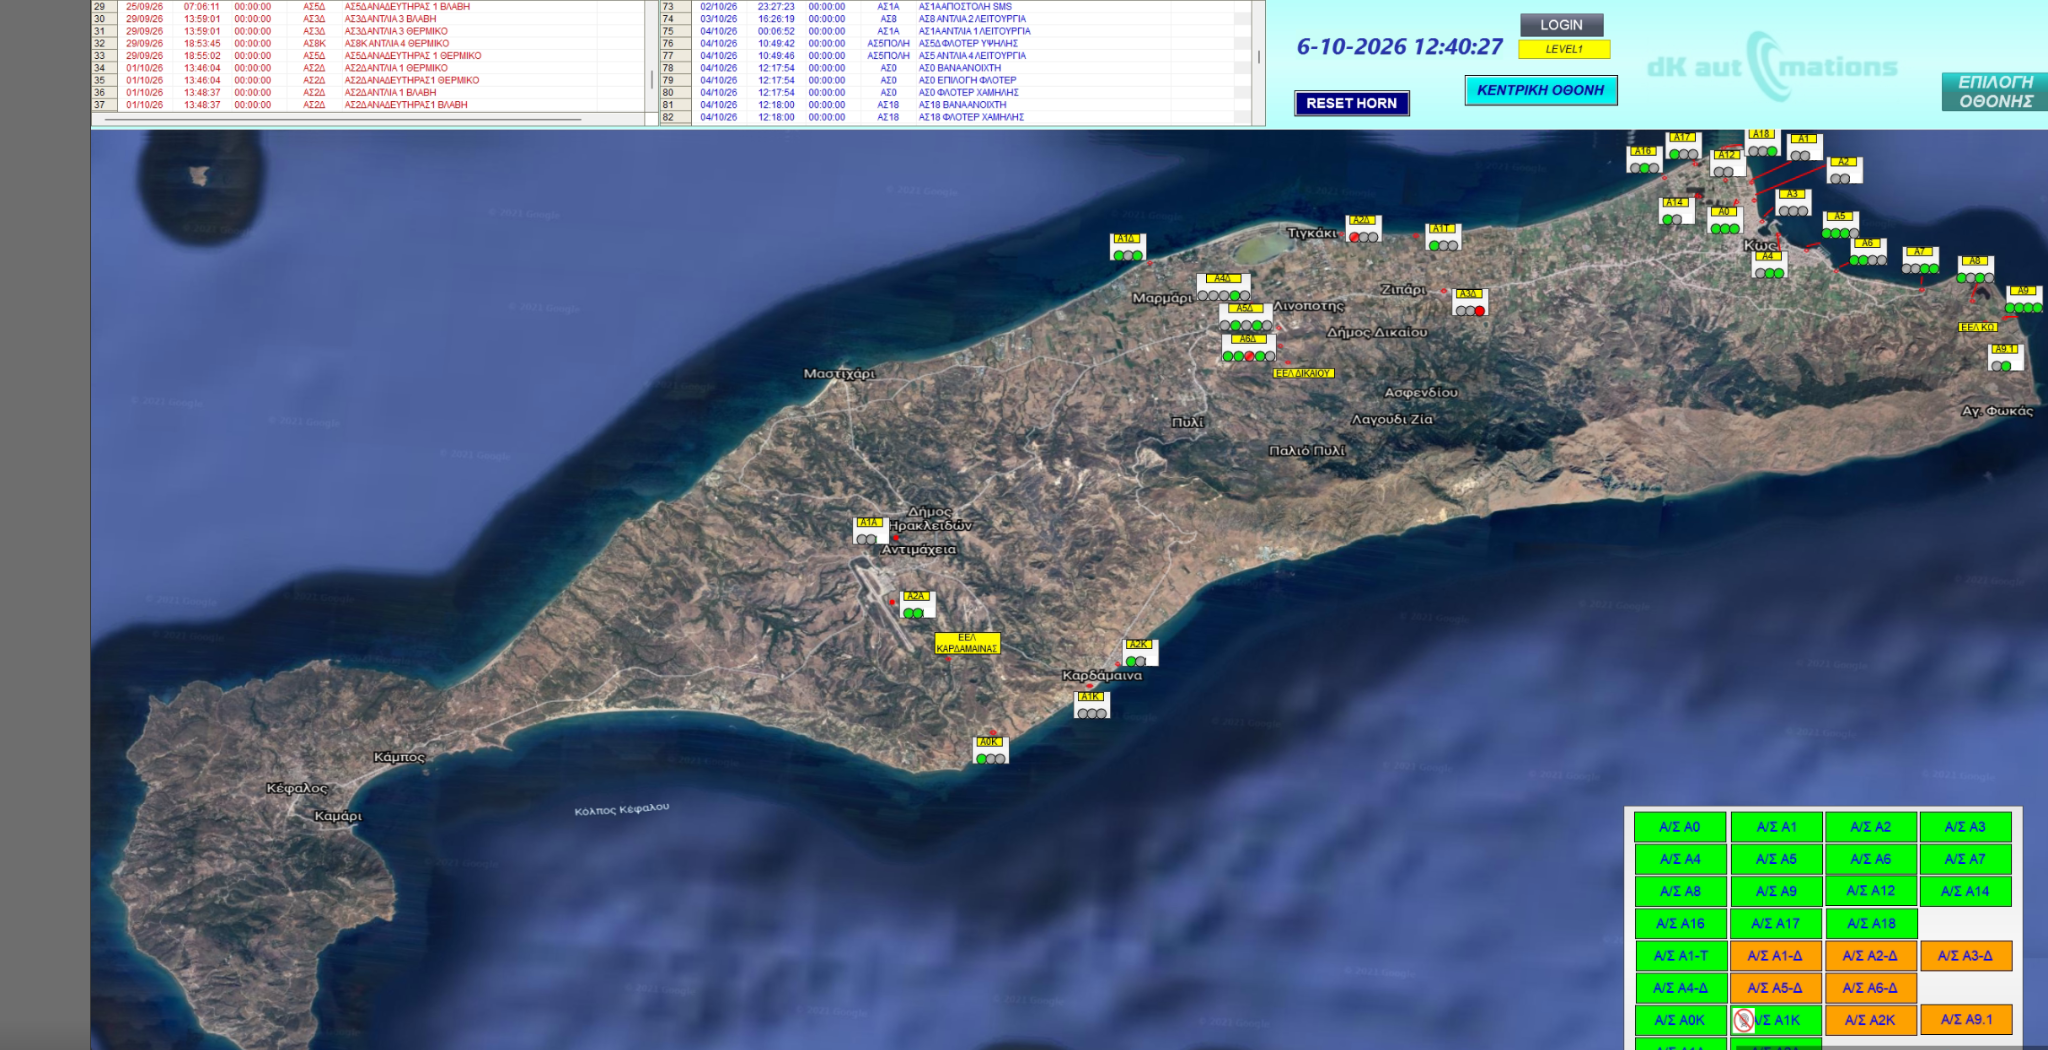Click the LEVEL1 user level indicator
The width and height of the screenshot is (2048, 1050).
click(1564, 49)
